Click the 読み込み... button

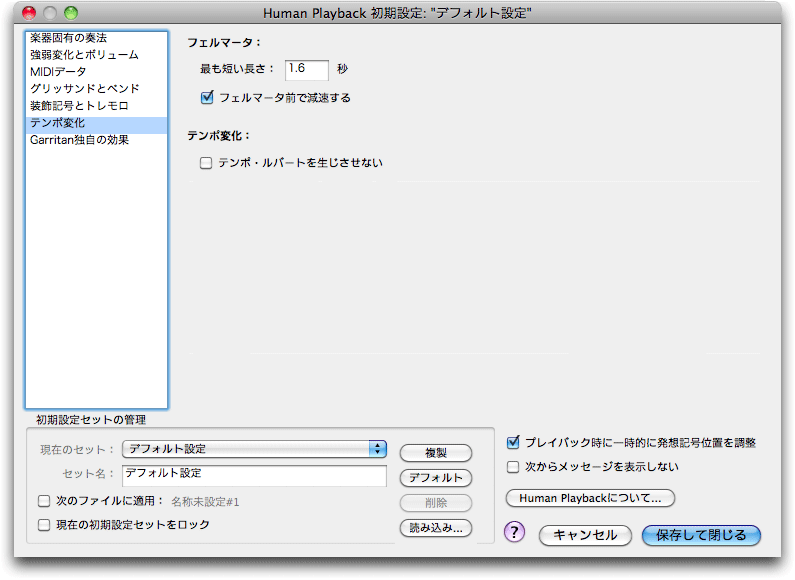[436, 528]
